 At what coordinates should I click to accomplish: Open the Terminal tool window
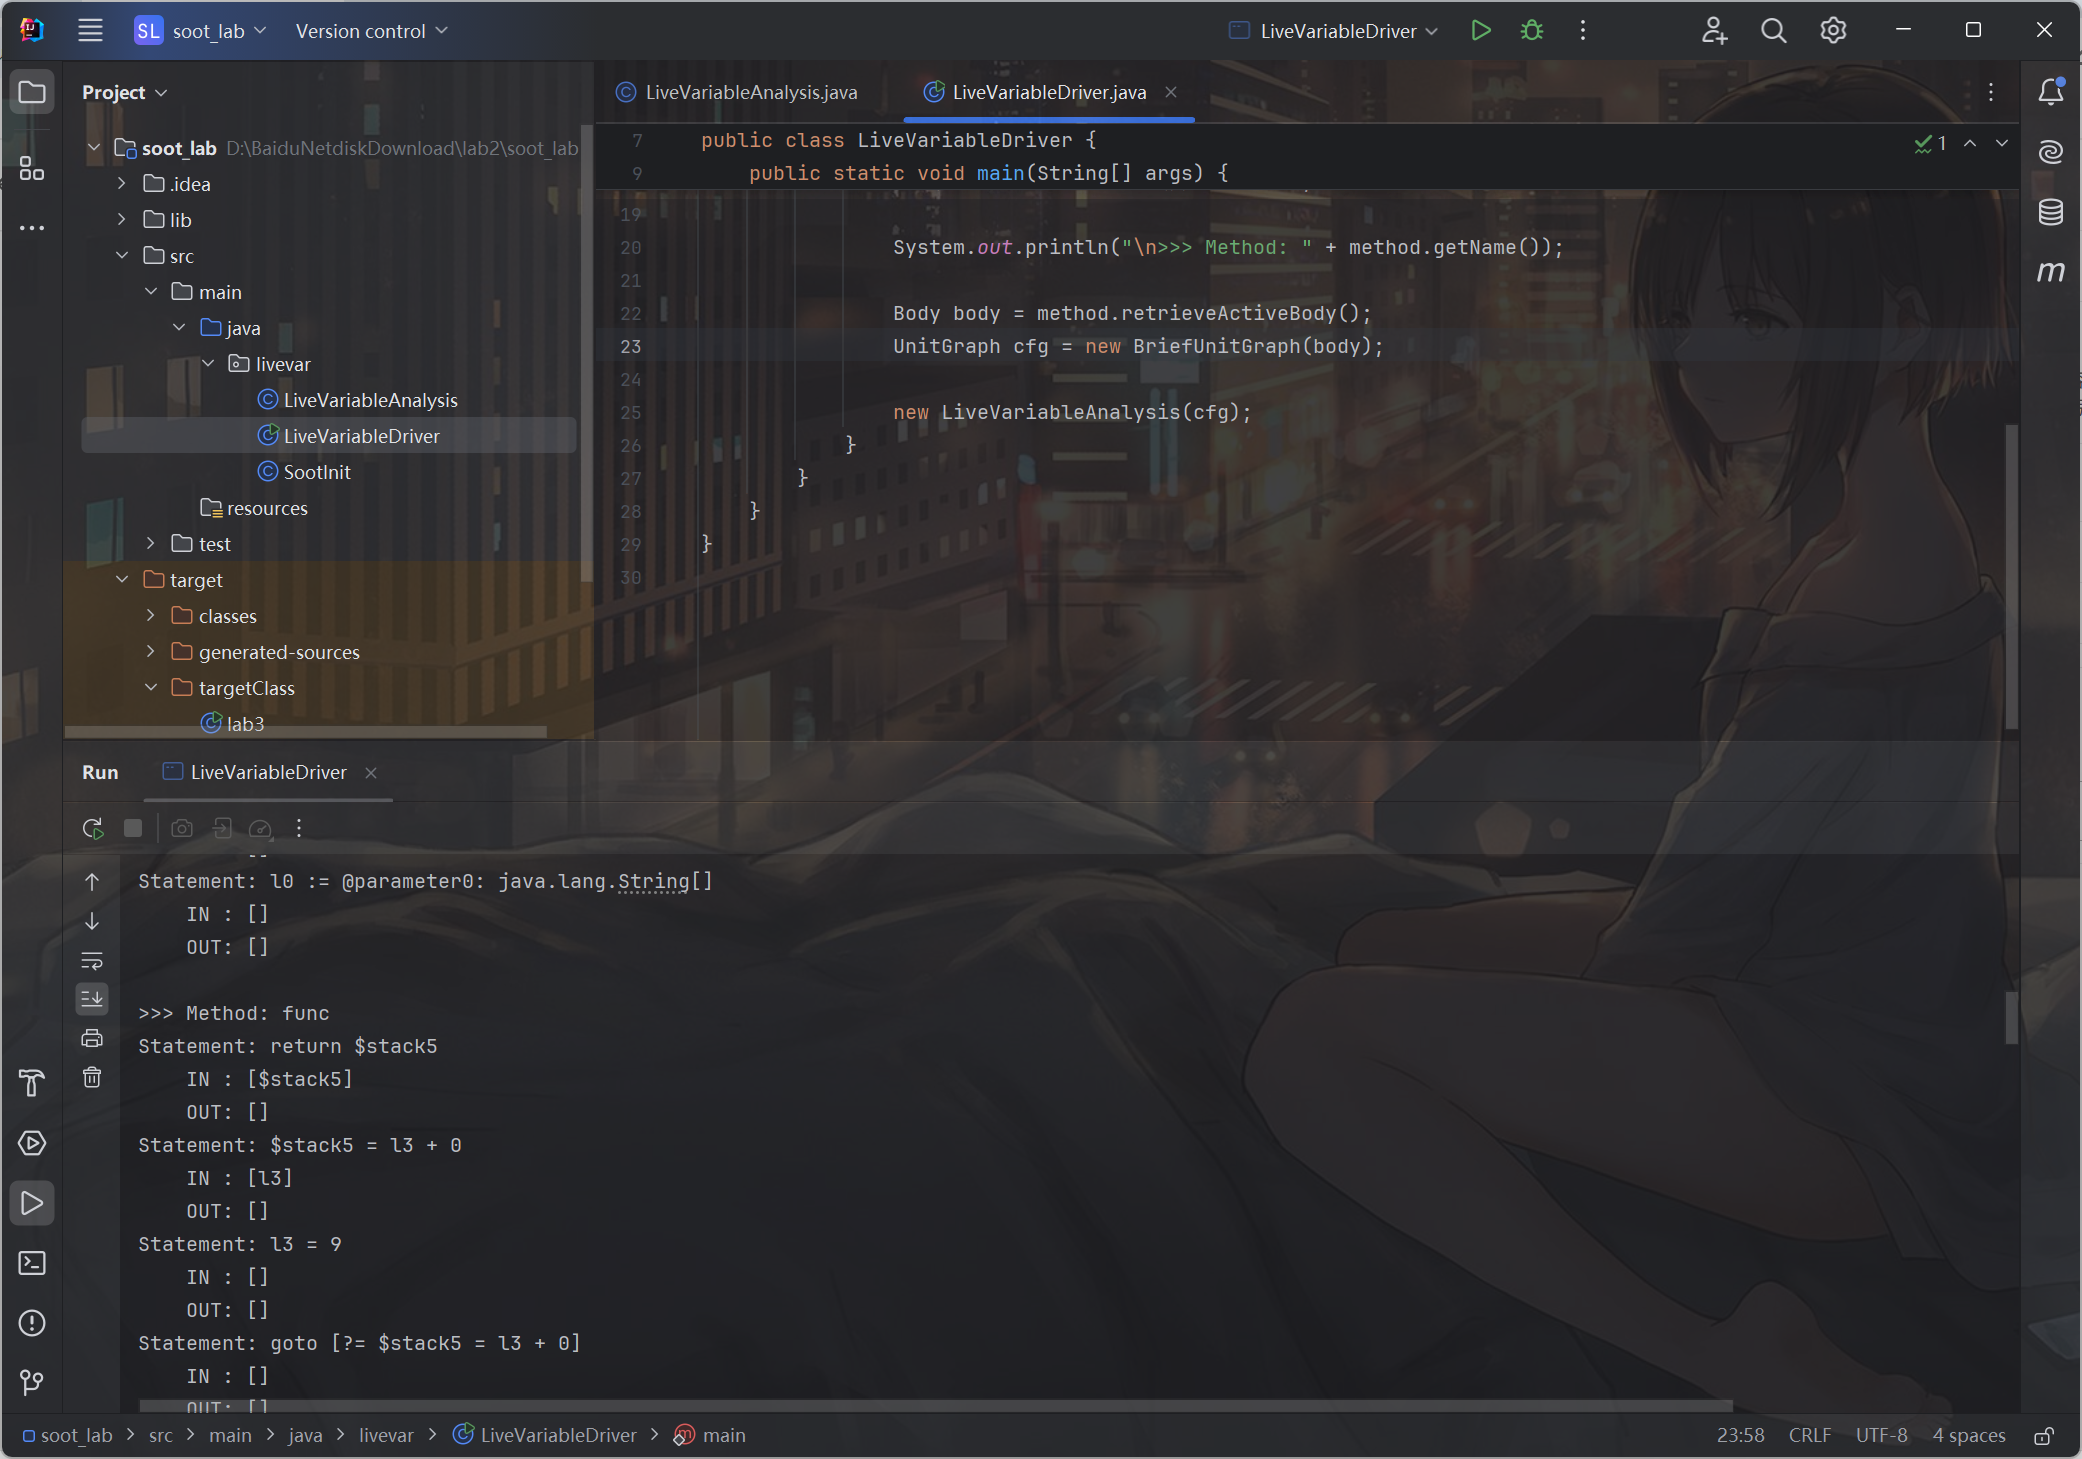pyautogui.click(x=32, y=1263)
